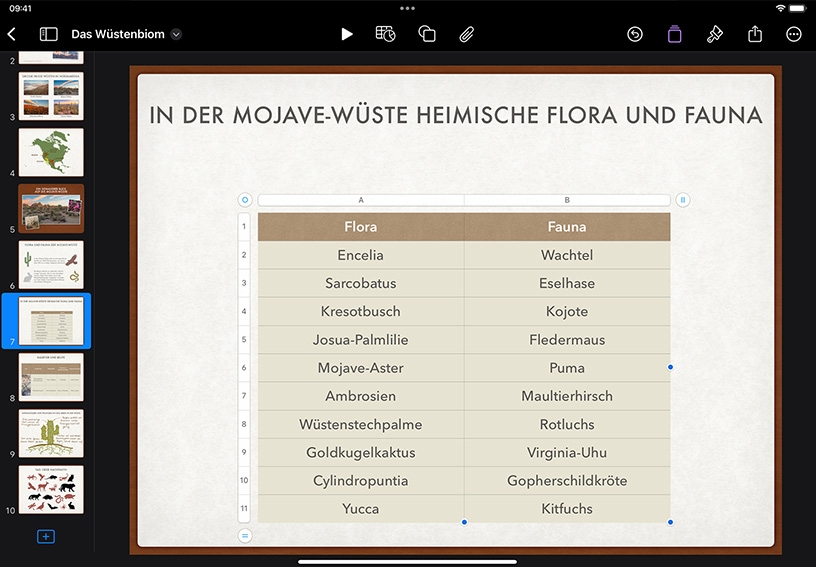Insert a table or chart from the toolbar
Screen dimensions: 816x567
click(x=385, y=34)
